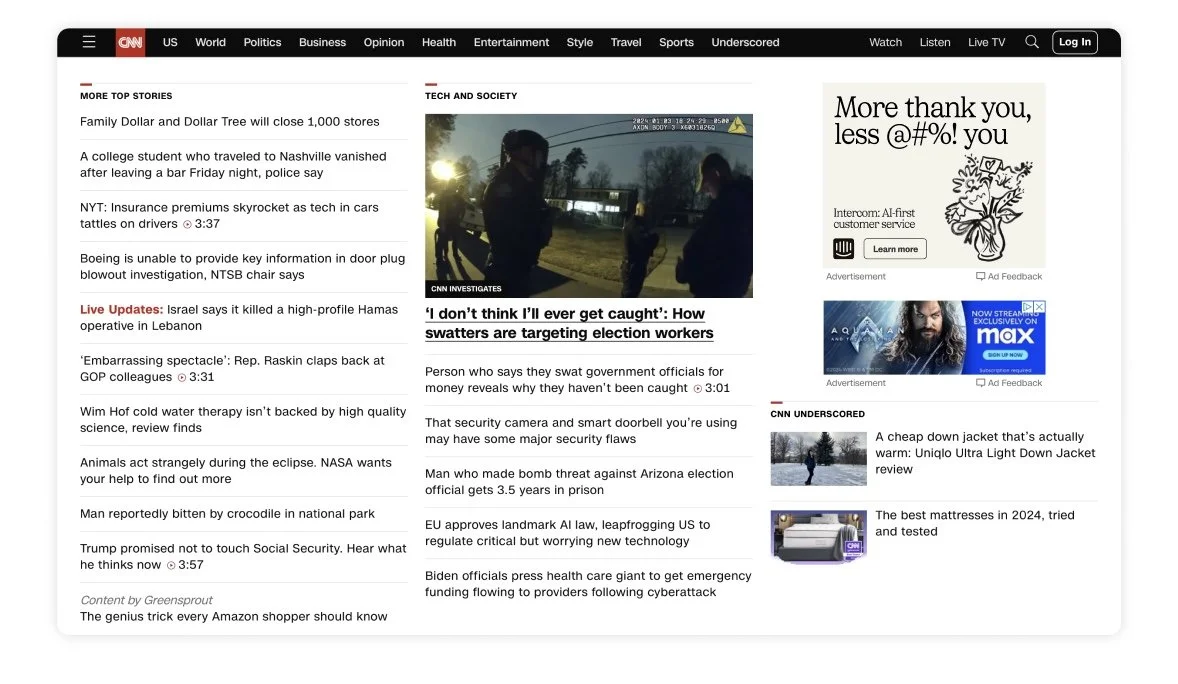
Task: Go to the Underscored section
Action: [x=745, y=42]
